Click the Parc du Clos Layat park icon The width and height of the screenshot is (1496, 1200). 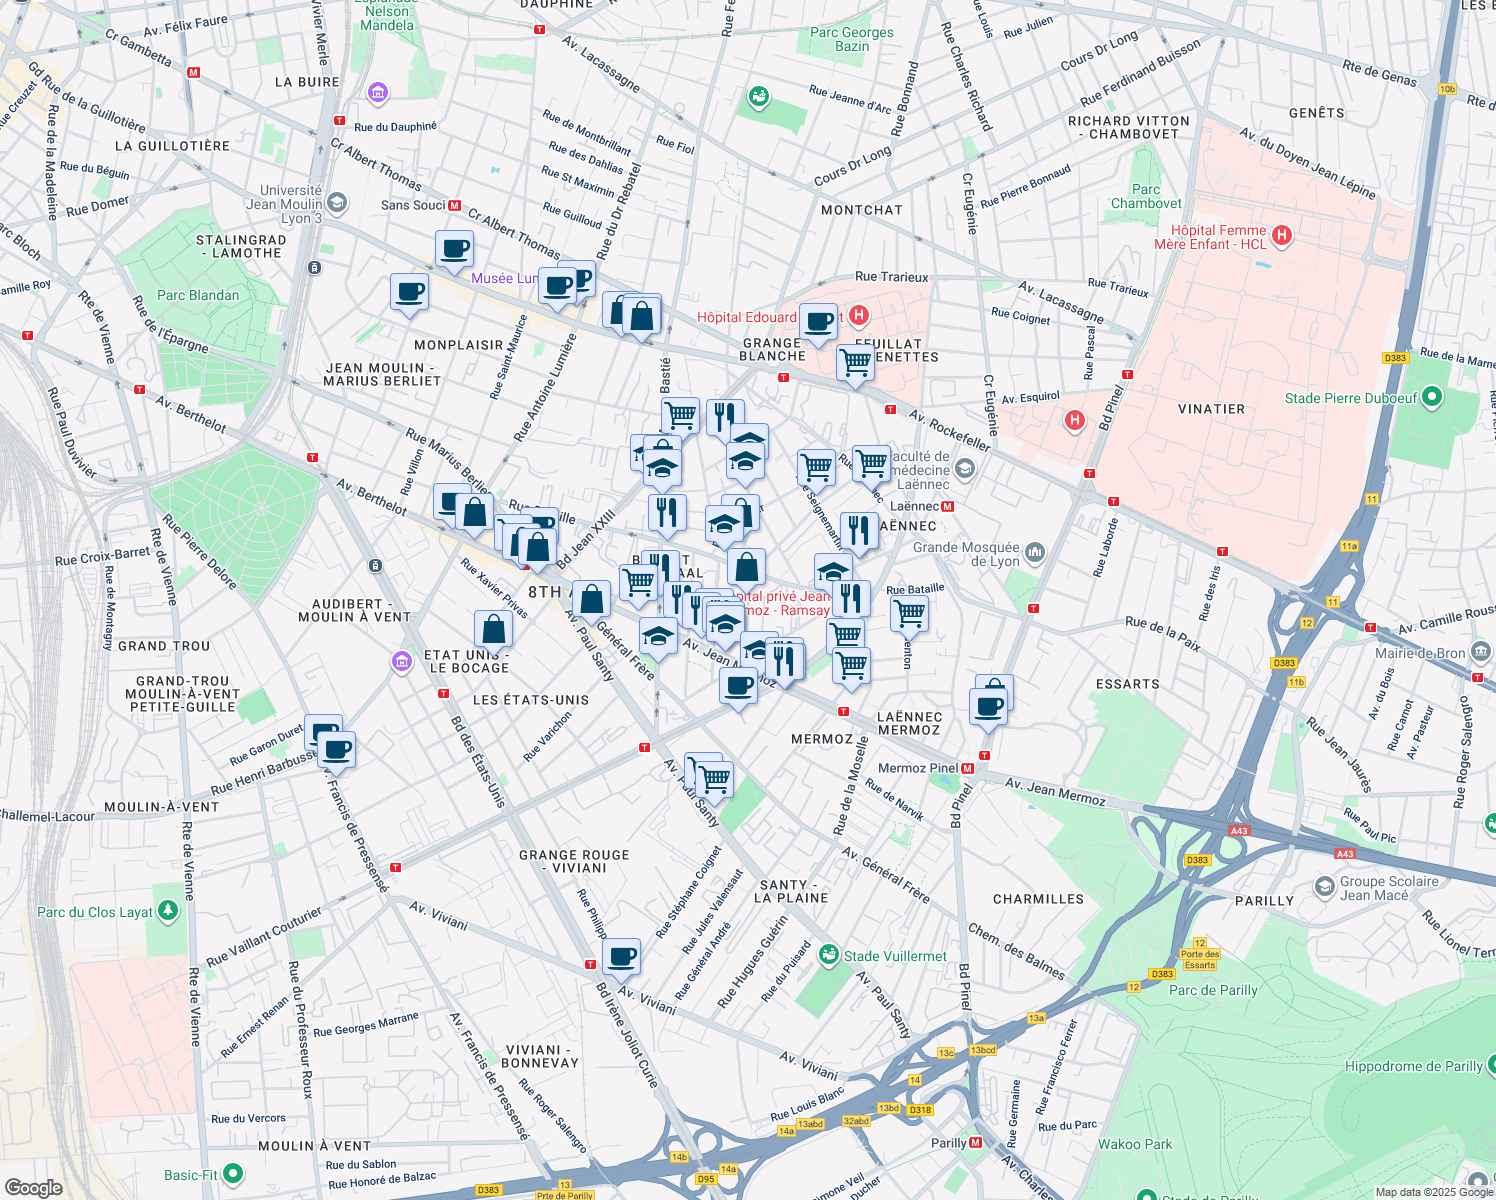pos(168,911)
